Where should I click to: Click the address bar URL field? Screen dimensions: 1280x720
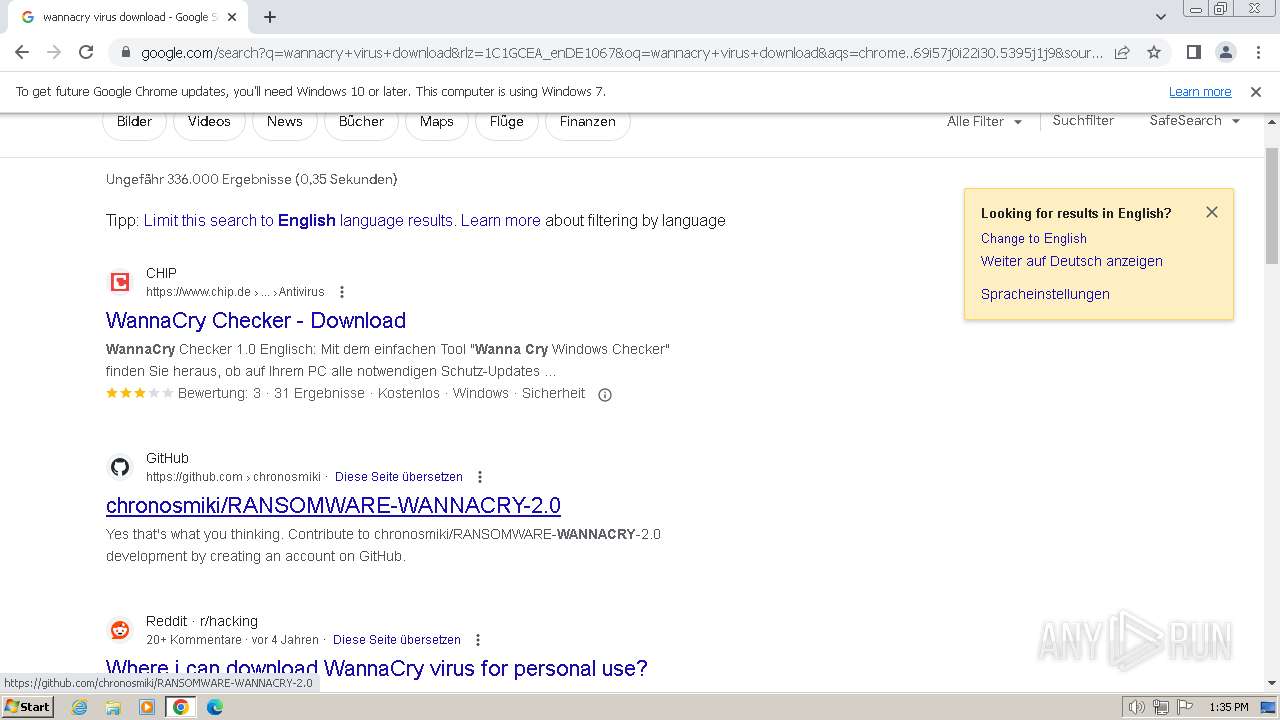coord(621,53)
